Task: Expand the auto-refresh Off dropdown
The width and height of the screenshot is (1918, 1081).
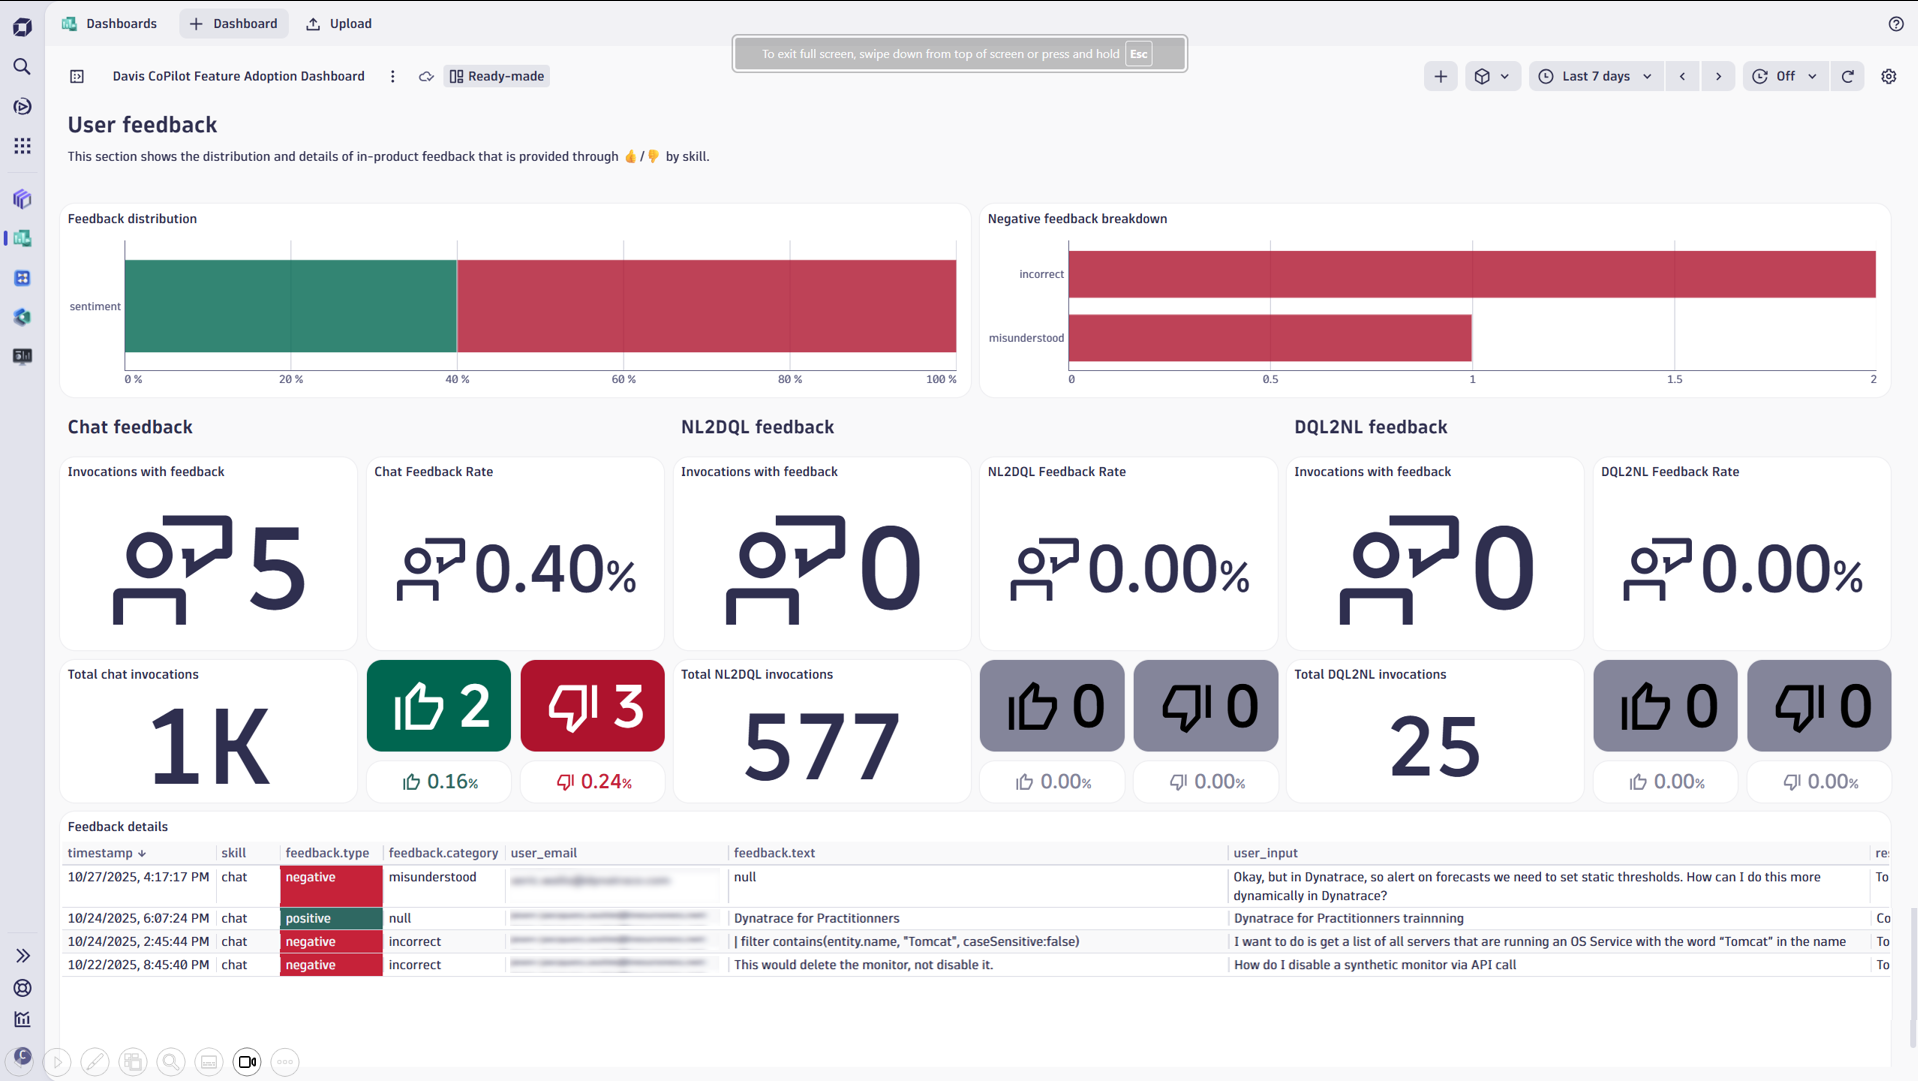Action: coord(1785,76)
